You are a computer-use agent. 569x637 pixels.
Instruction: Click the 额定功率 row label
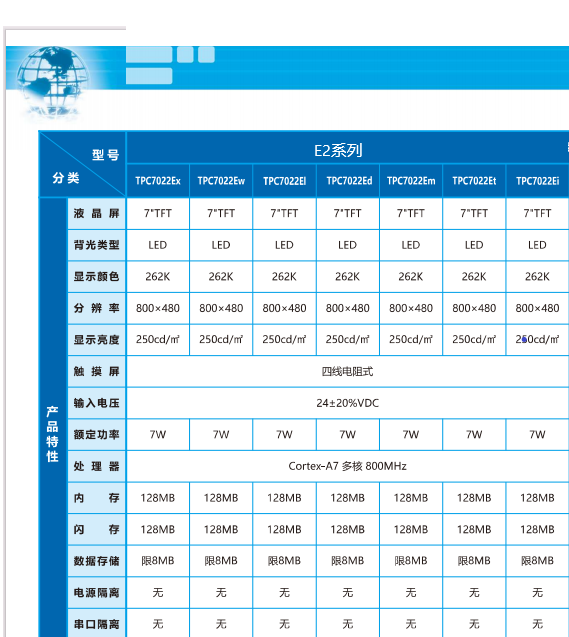[96, 435]
